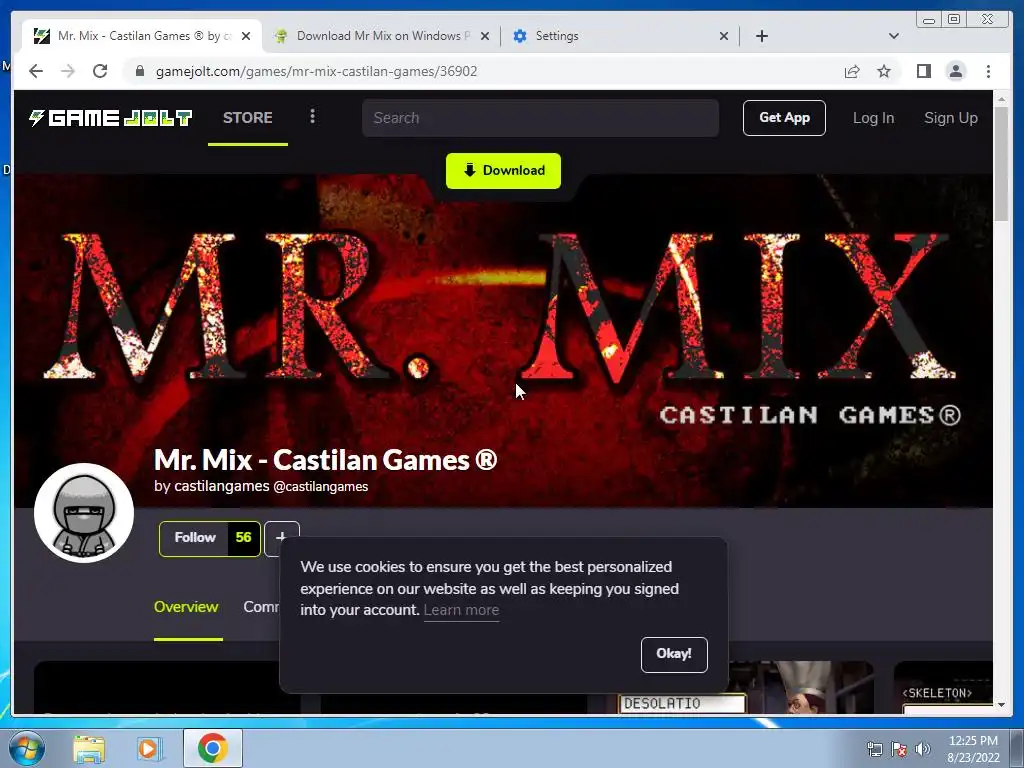Viewport: 1024px width, 768px height.
Task: Focus the Game Jolt Search field
Action: coord(541,118)
